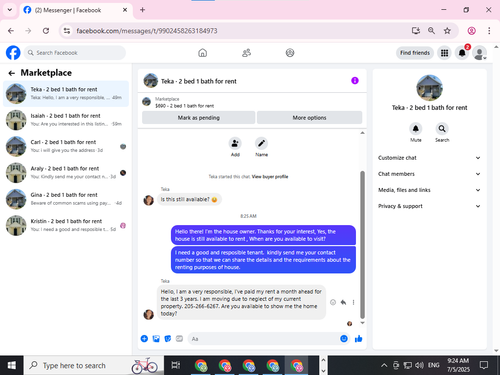Bookmark this page with the star icon

(x=447, y=31)
